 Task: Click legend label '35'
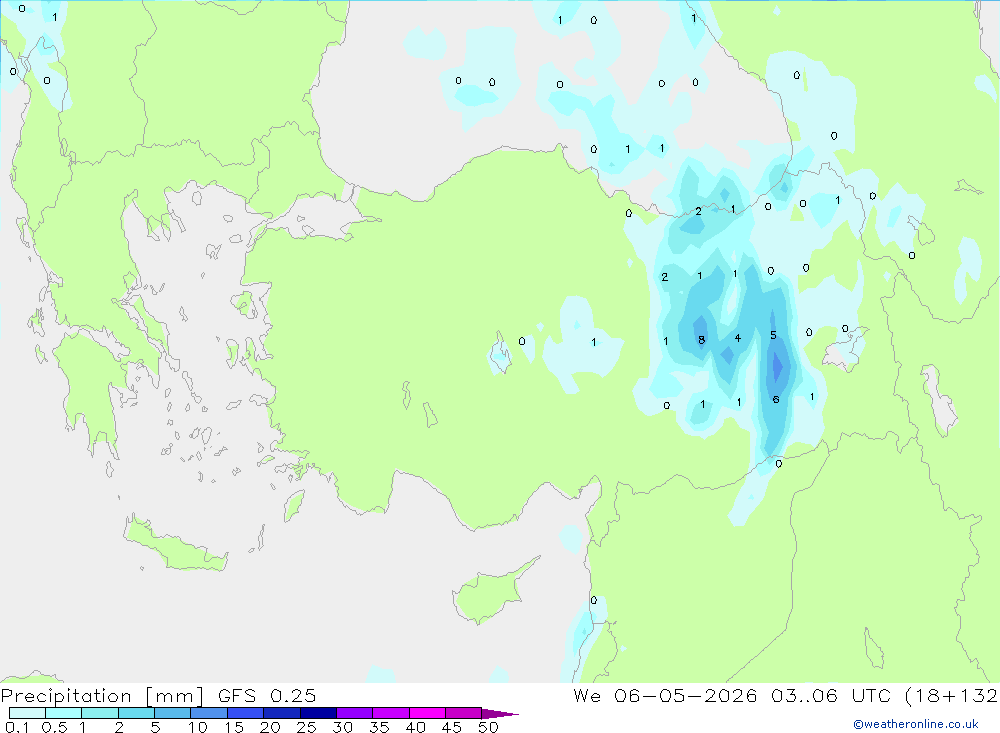[379, 727]
